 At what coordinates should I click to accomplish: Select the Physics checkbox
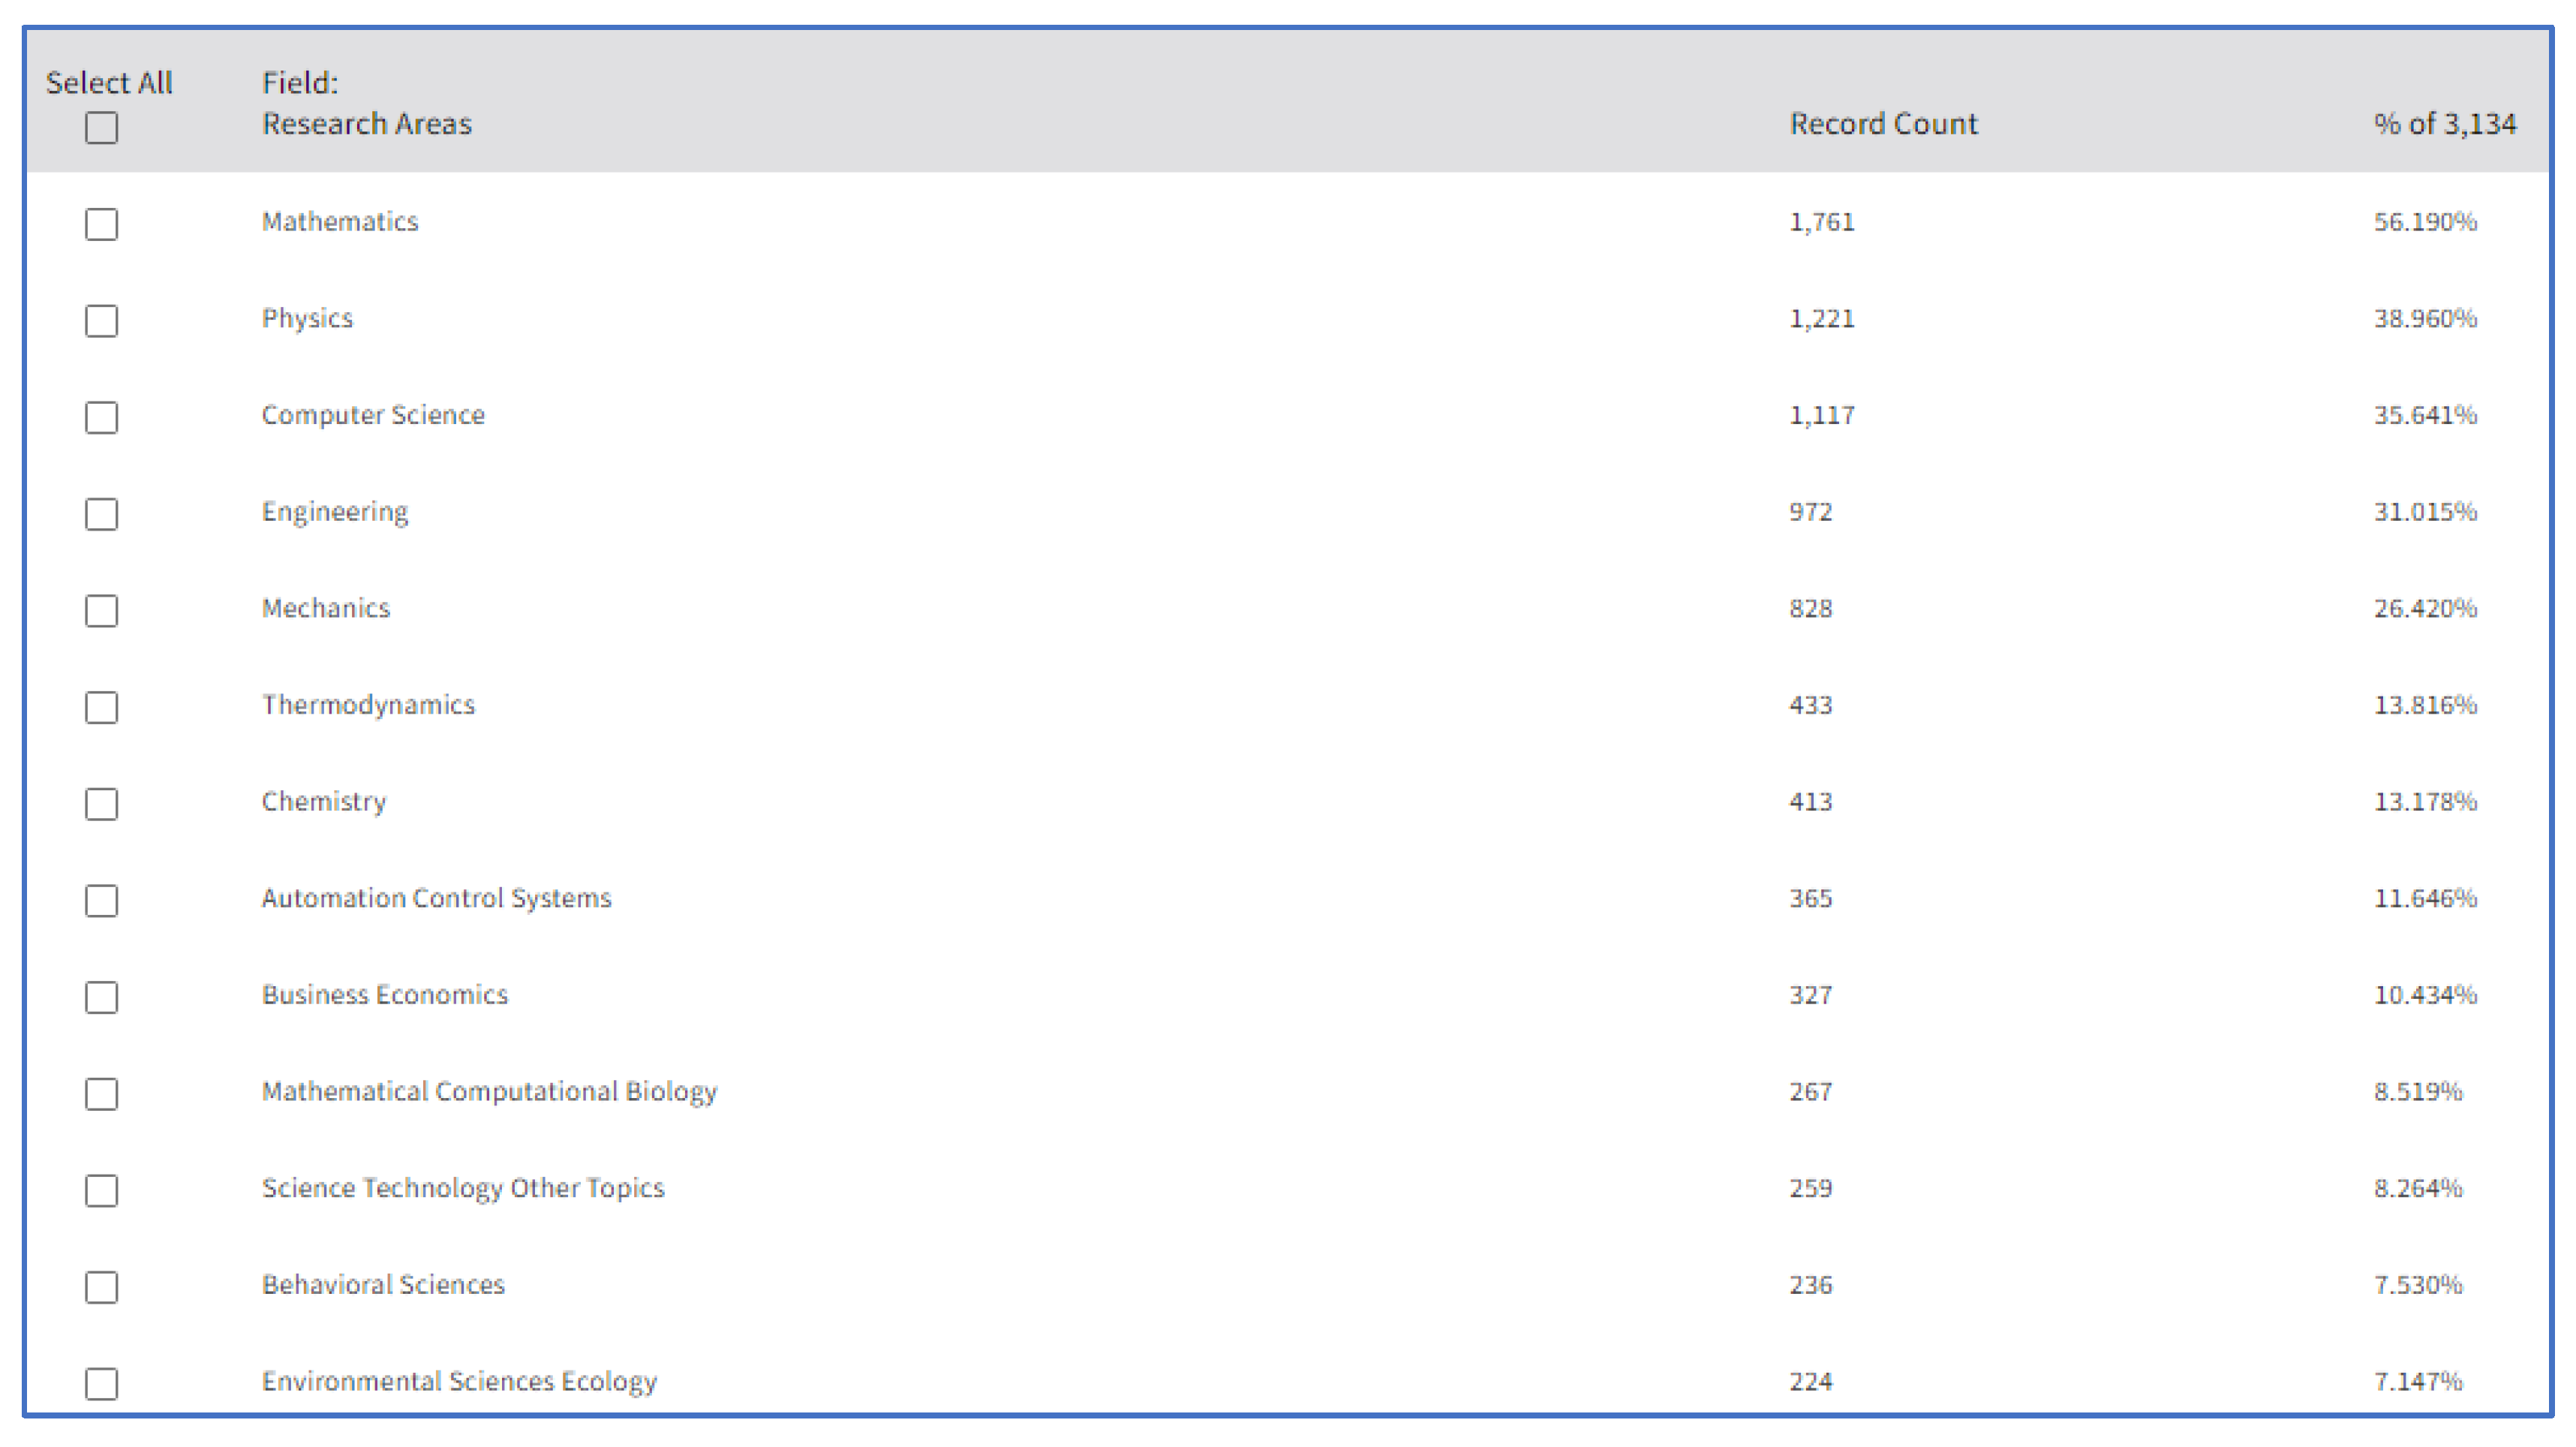coord(101,321)
